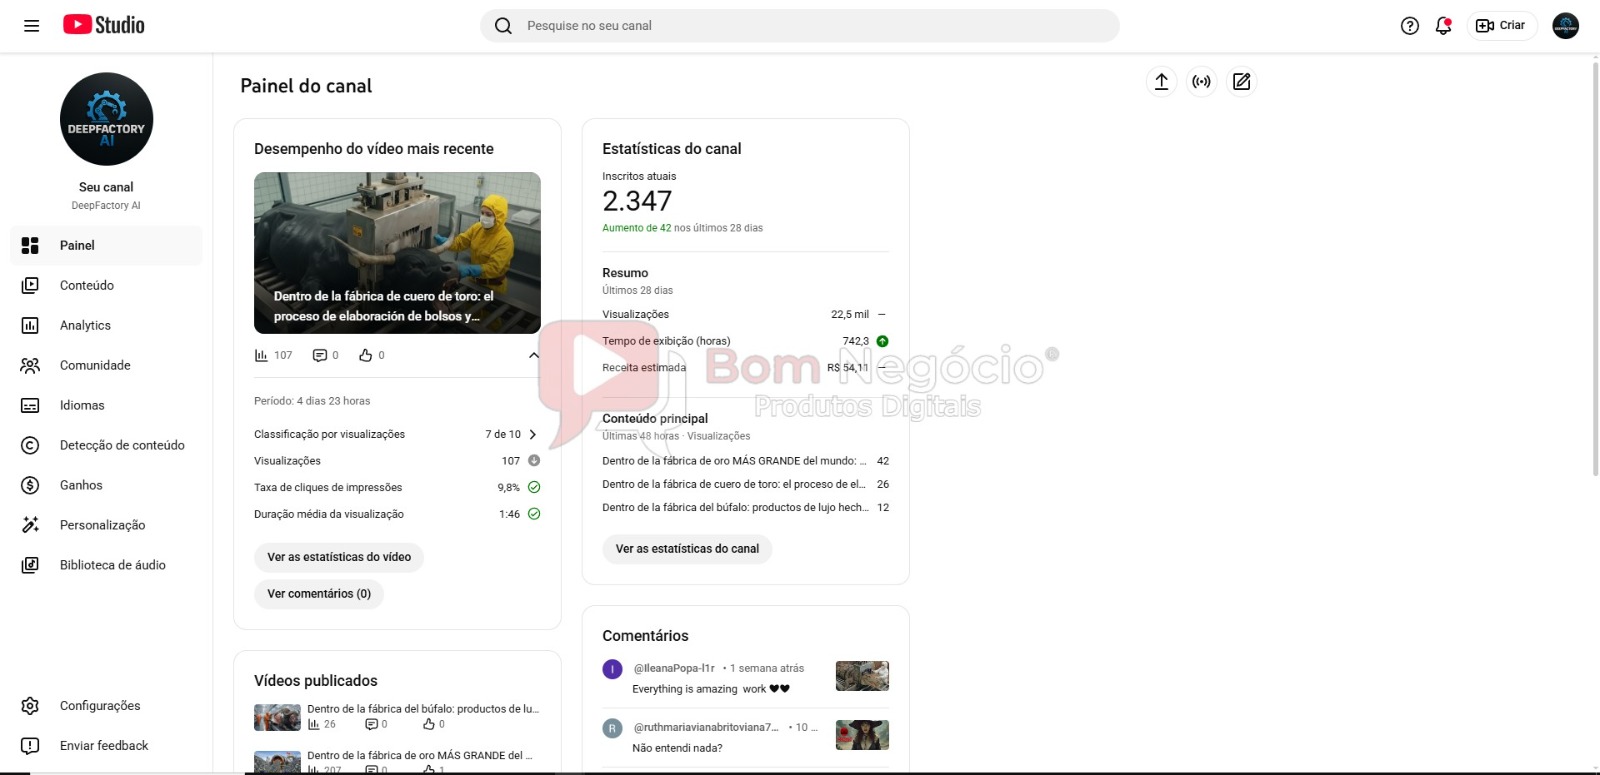Click the go live broadcast icon

click(1201, 82)
